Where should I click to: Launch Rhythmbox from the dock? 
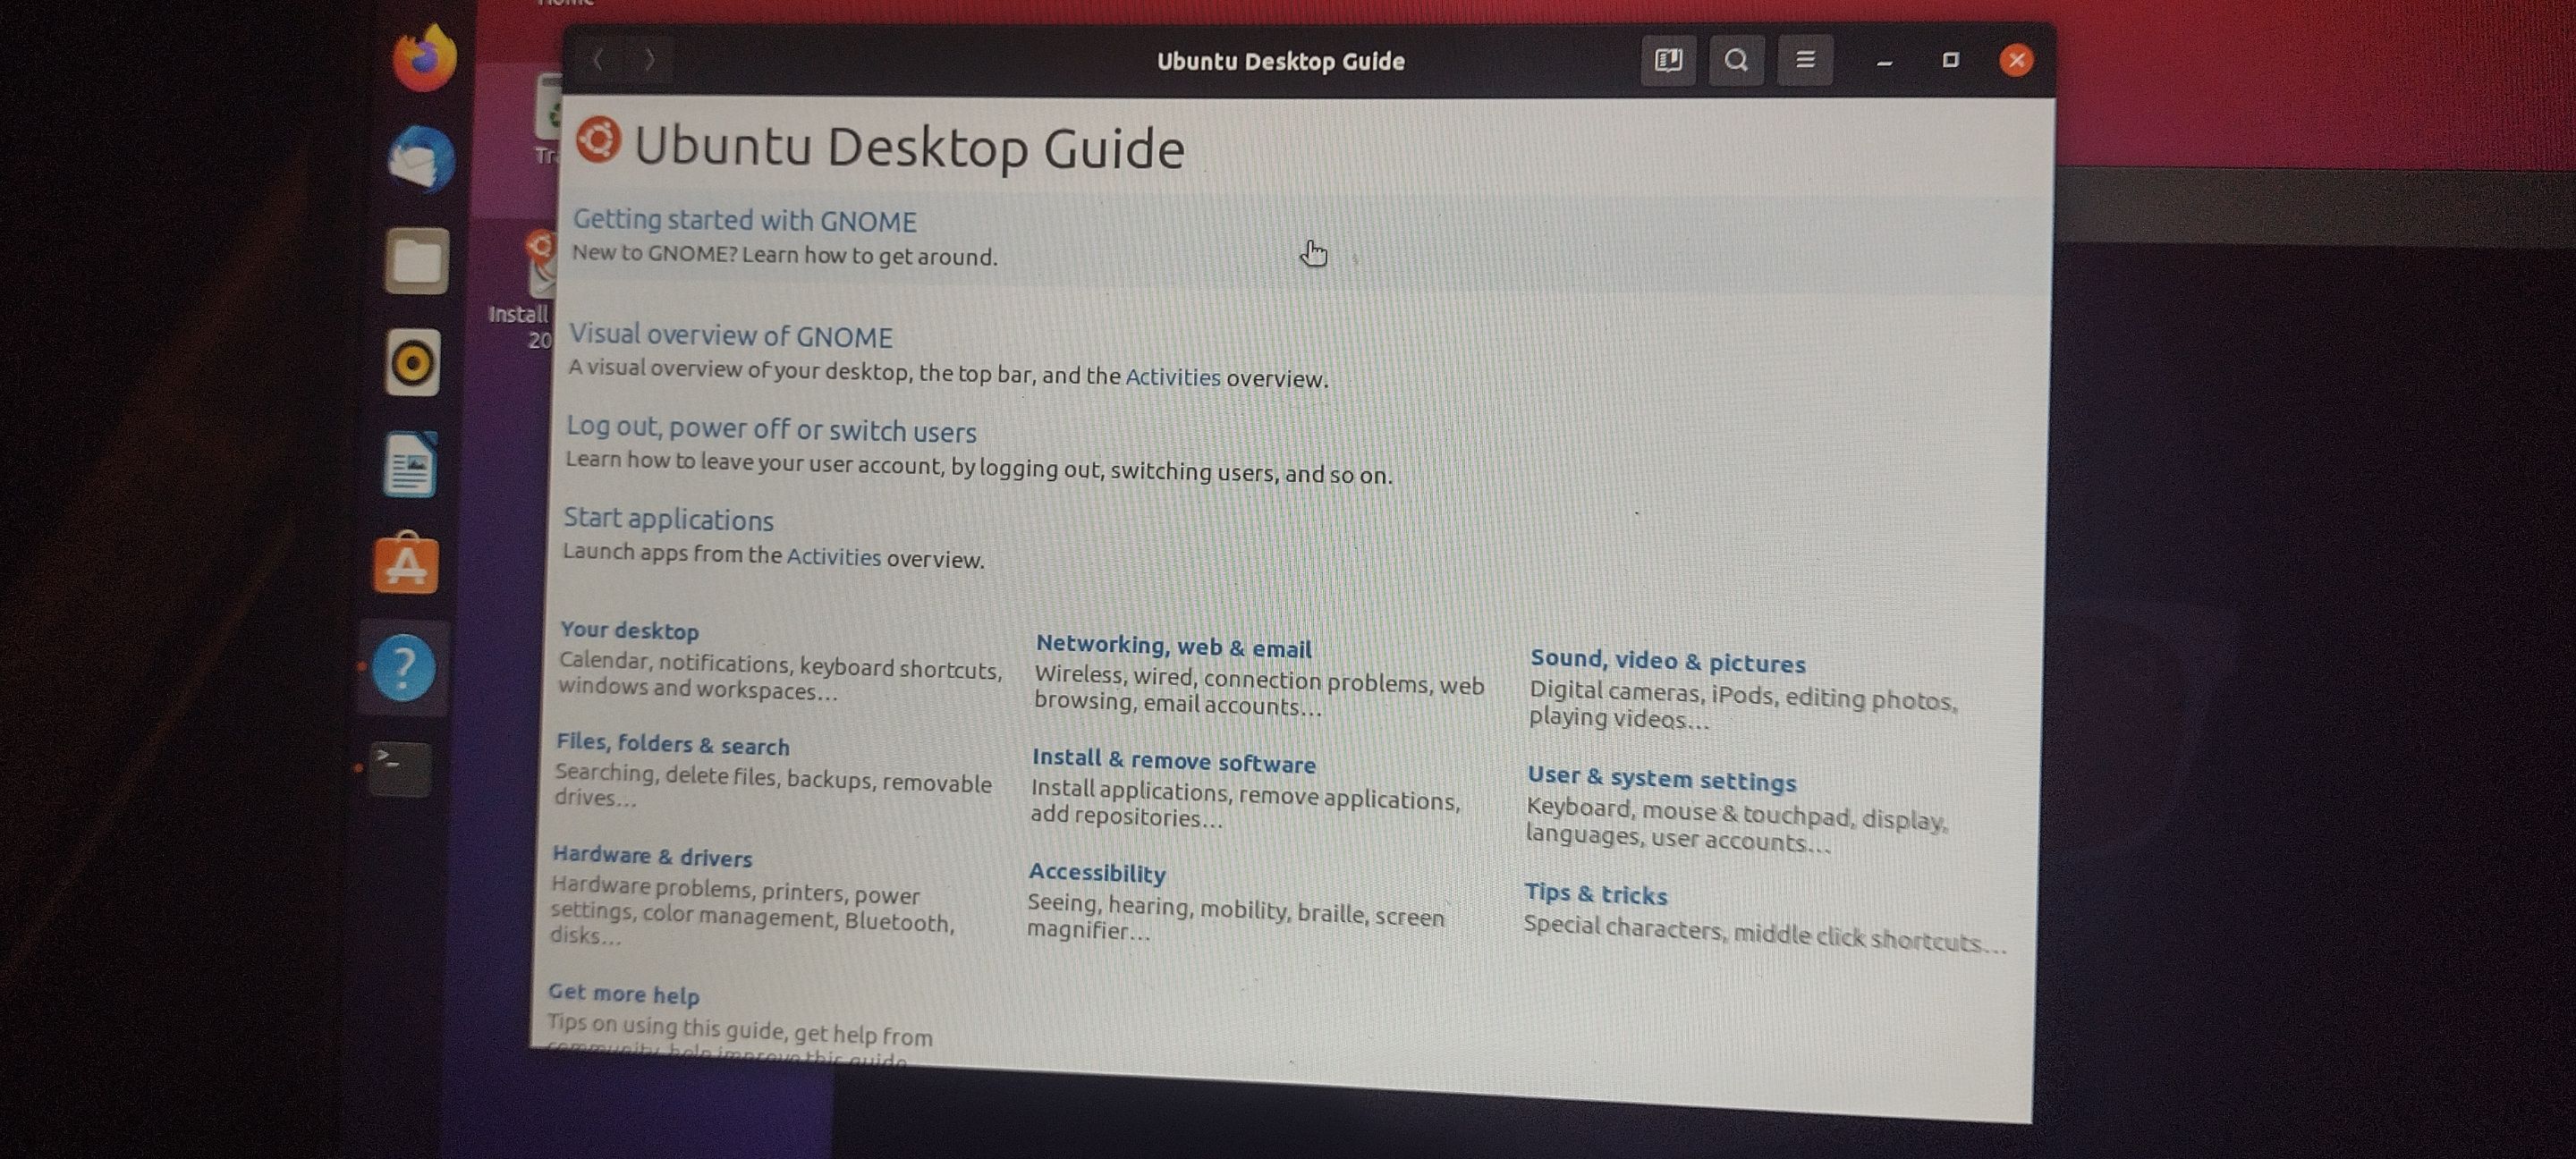(412, 363)
